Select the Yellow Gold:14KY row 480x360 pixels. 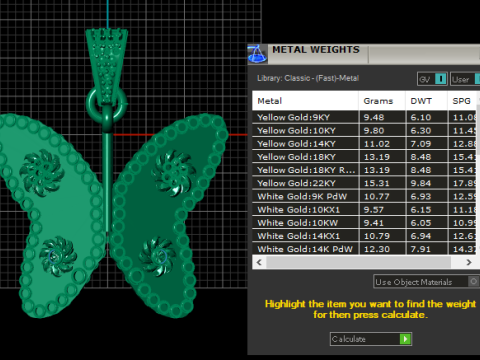(364, 144)
